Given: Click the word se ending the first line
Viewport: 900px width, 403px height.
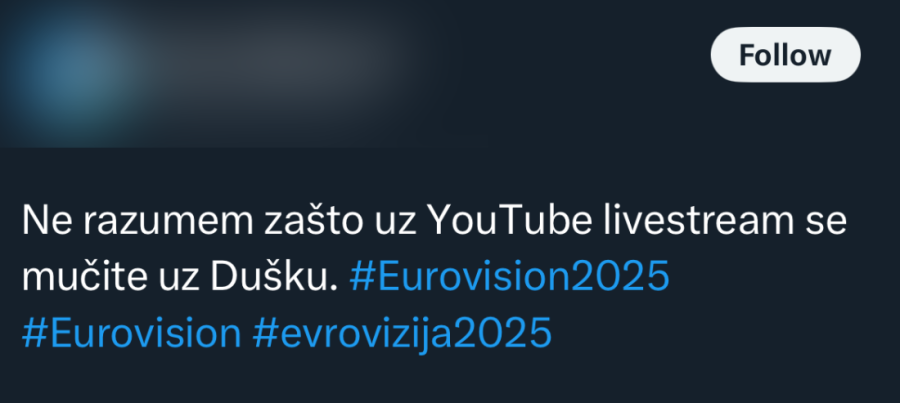Looking at the screenshot, I should coord(826,222).
